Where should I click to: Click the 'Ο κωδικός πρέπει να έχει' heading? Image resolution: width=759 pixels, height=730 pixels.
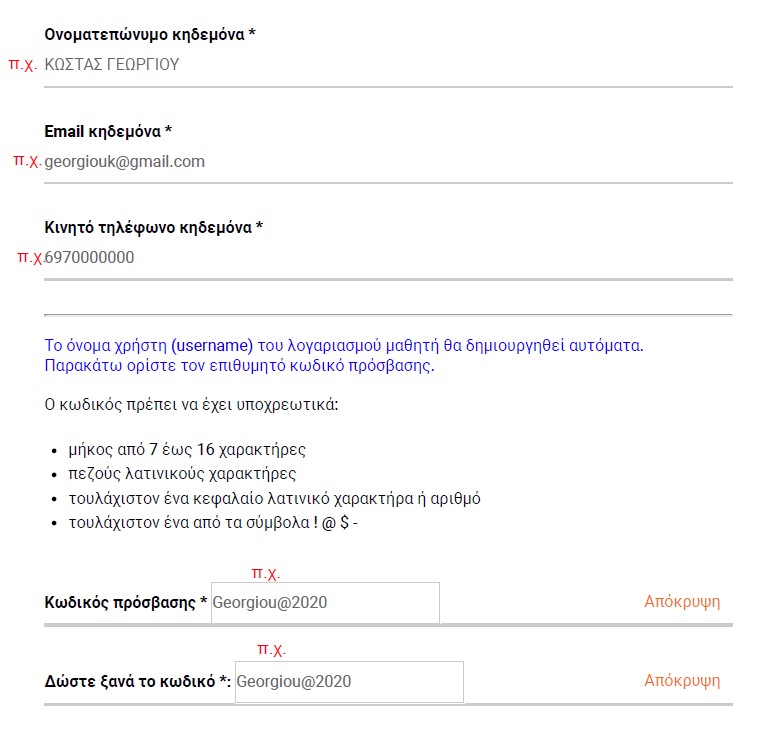[191, 405]
